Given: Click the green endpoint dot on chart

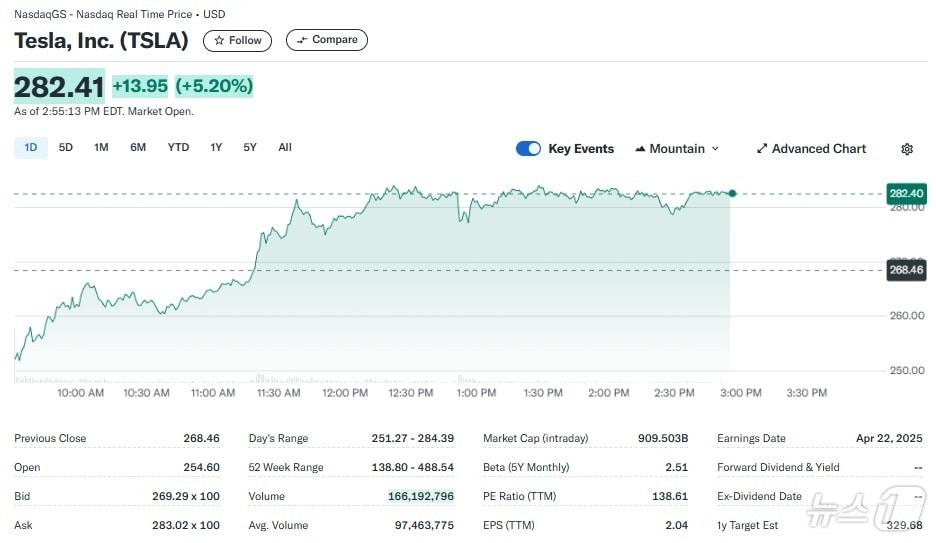Looking at the screenshot, I should pyautogui.click(x=733, y=193).
